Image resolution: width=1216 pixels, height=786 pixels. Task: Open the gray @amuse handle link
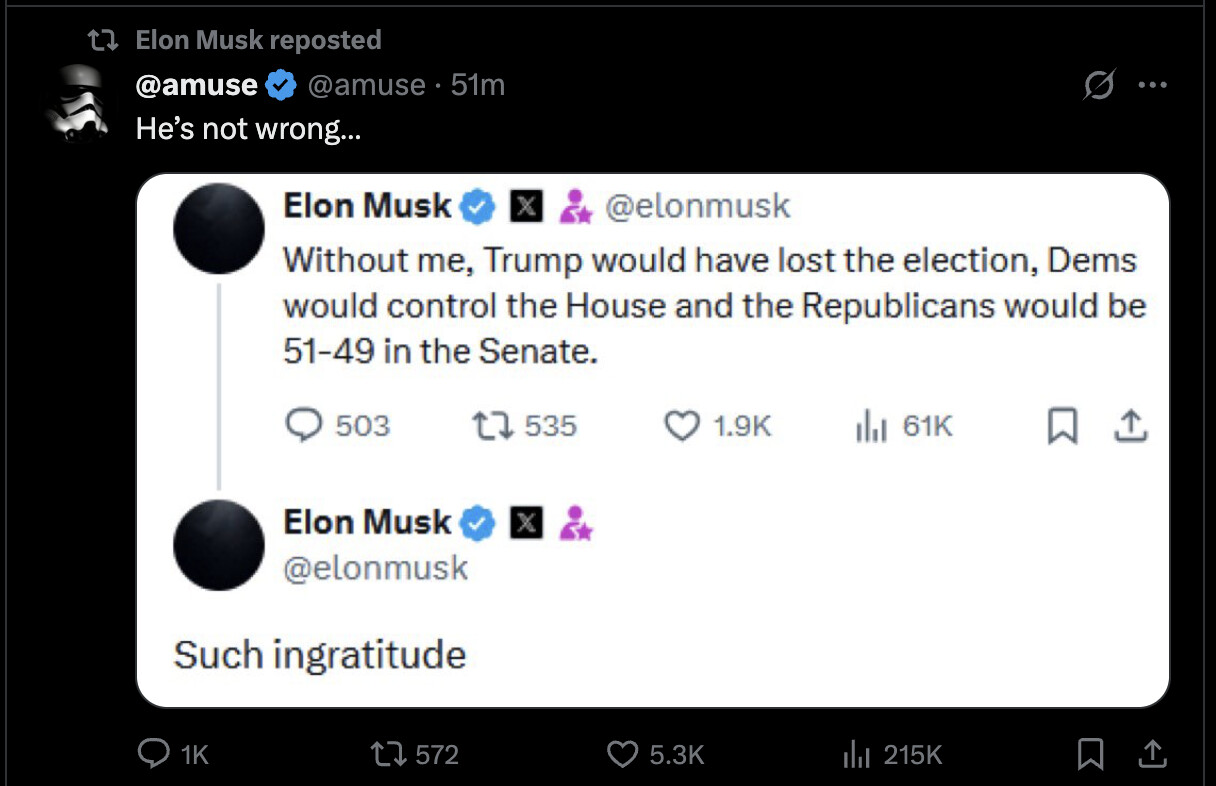click(x=366, y=85)
